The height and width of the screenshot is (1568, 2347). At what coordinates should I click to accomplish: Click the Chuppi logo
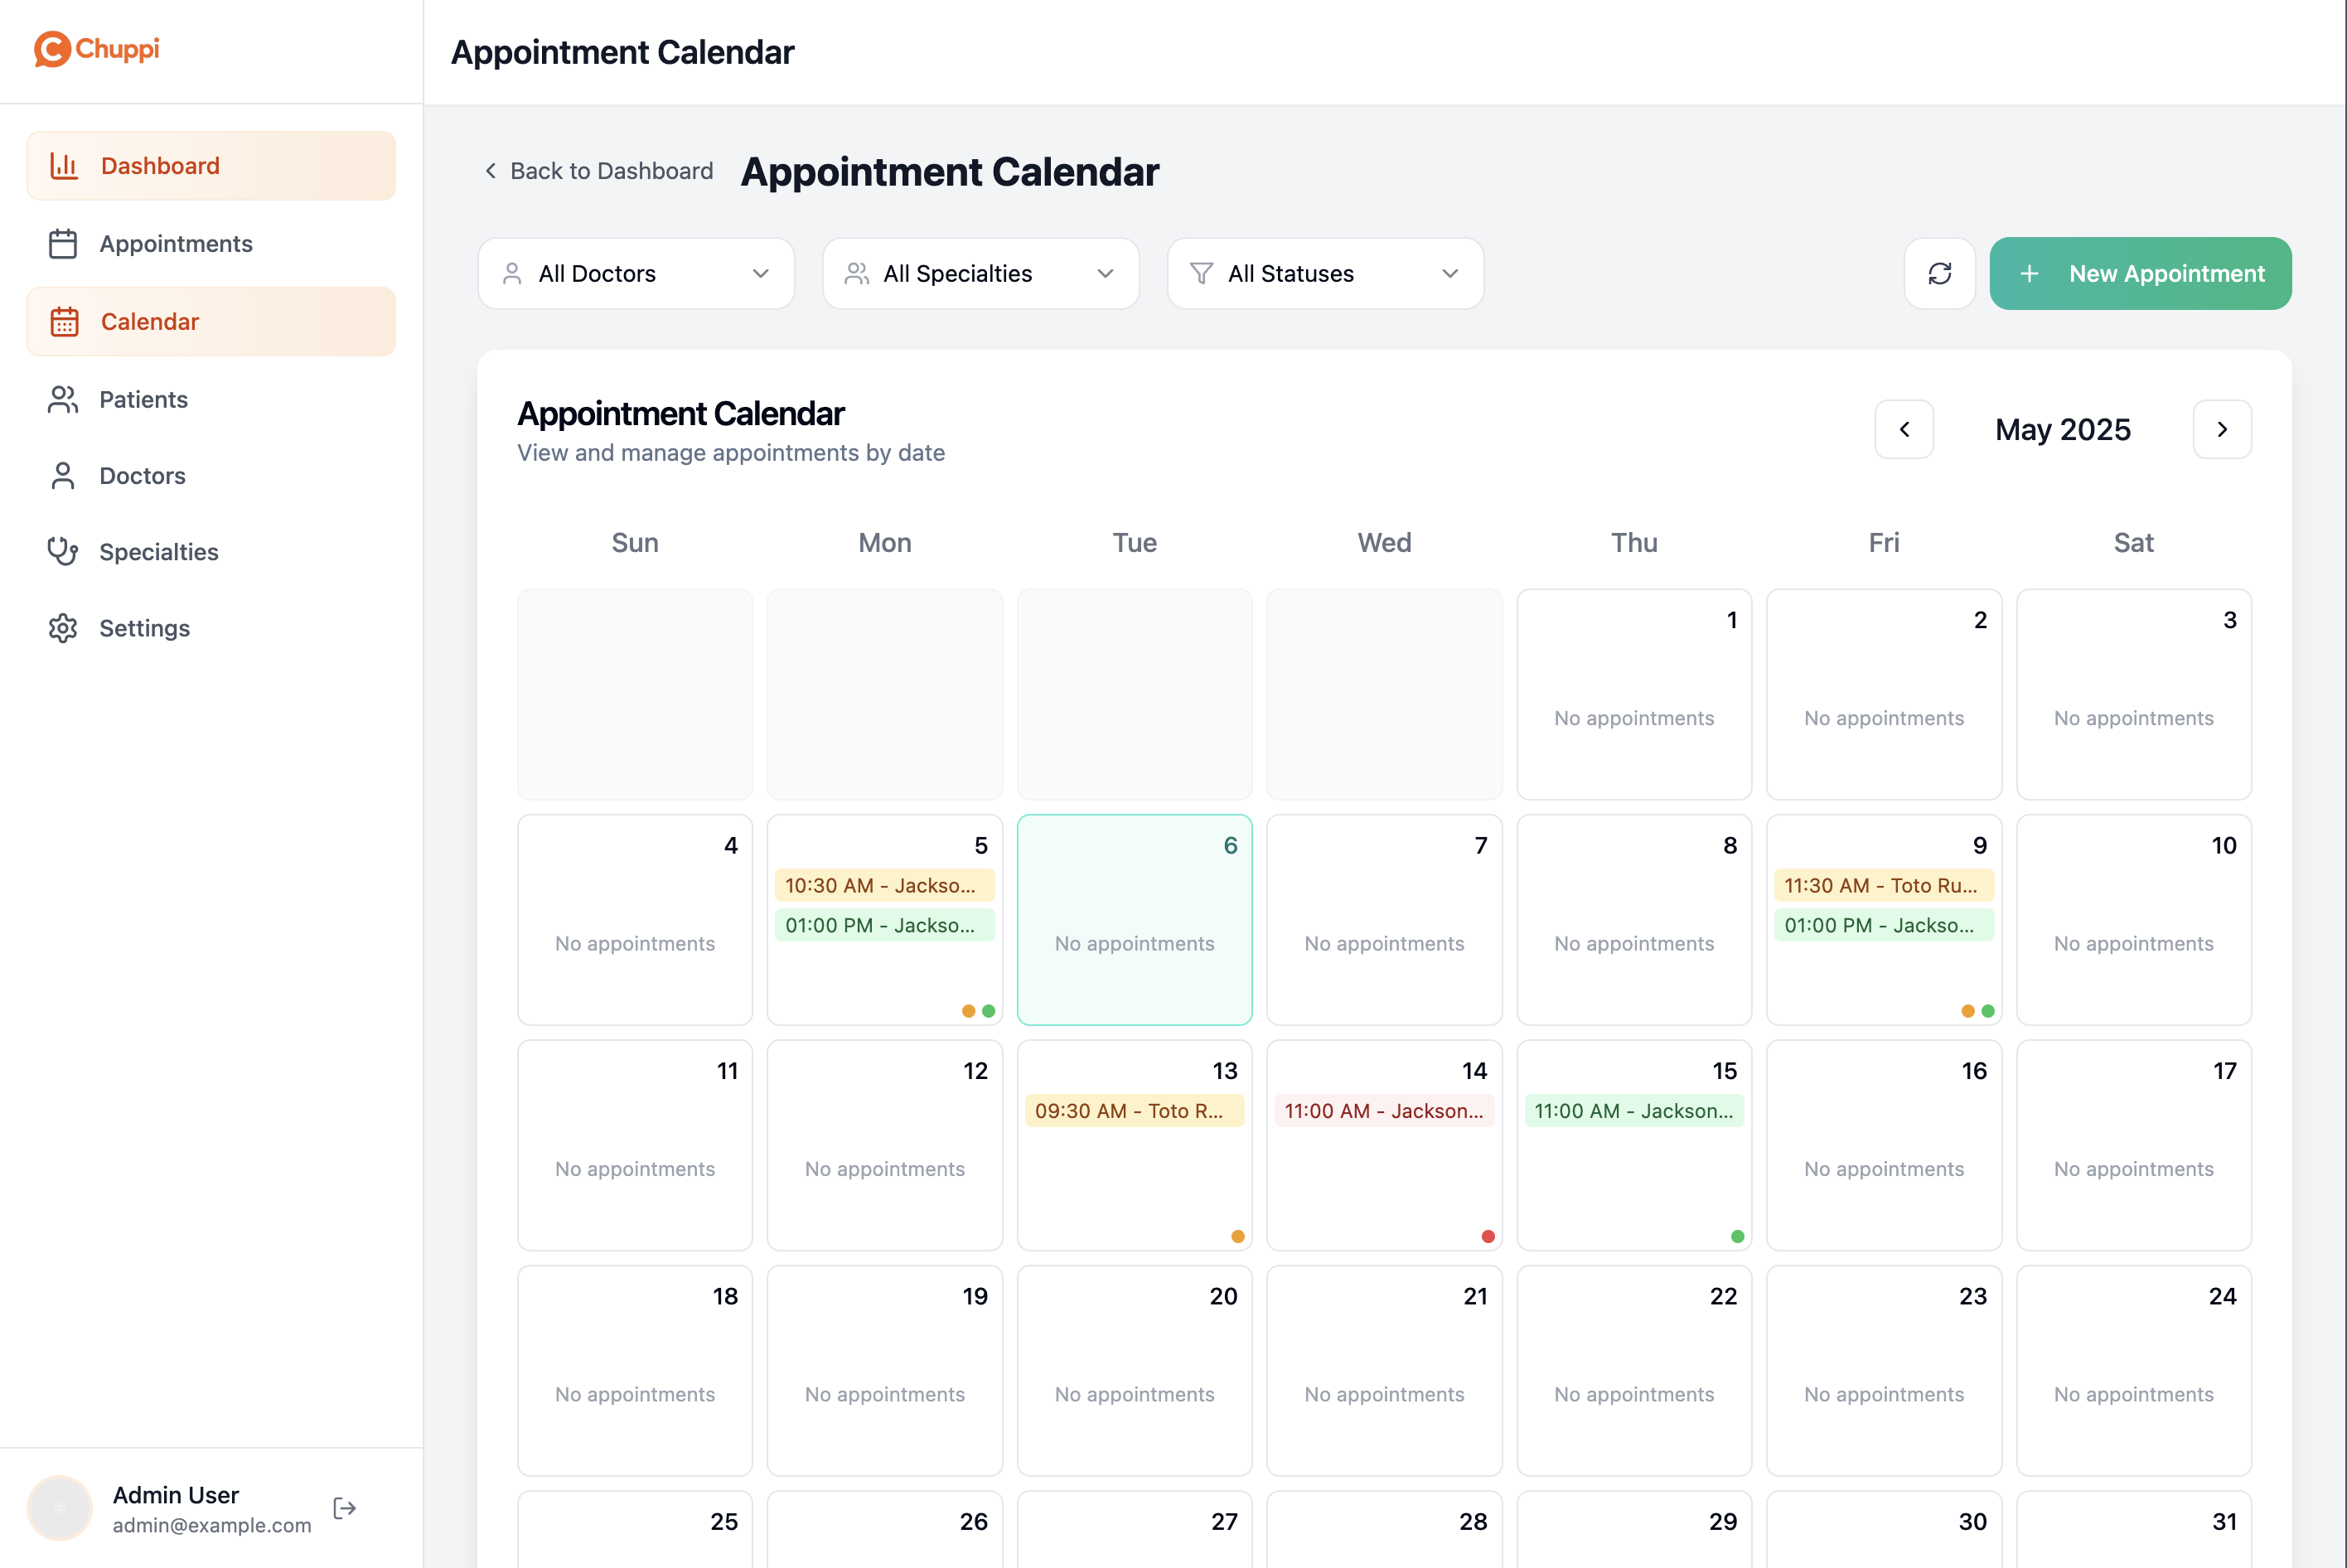click(97, 49)
